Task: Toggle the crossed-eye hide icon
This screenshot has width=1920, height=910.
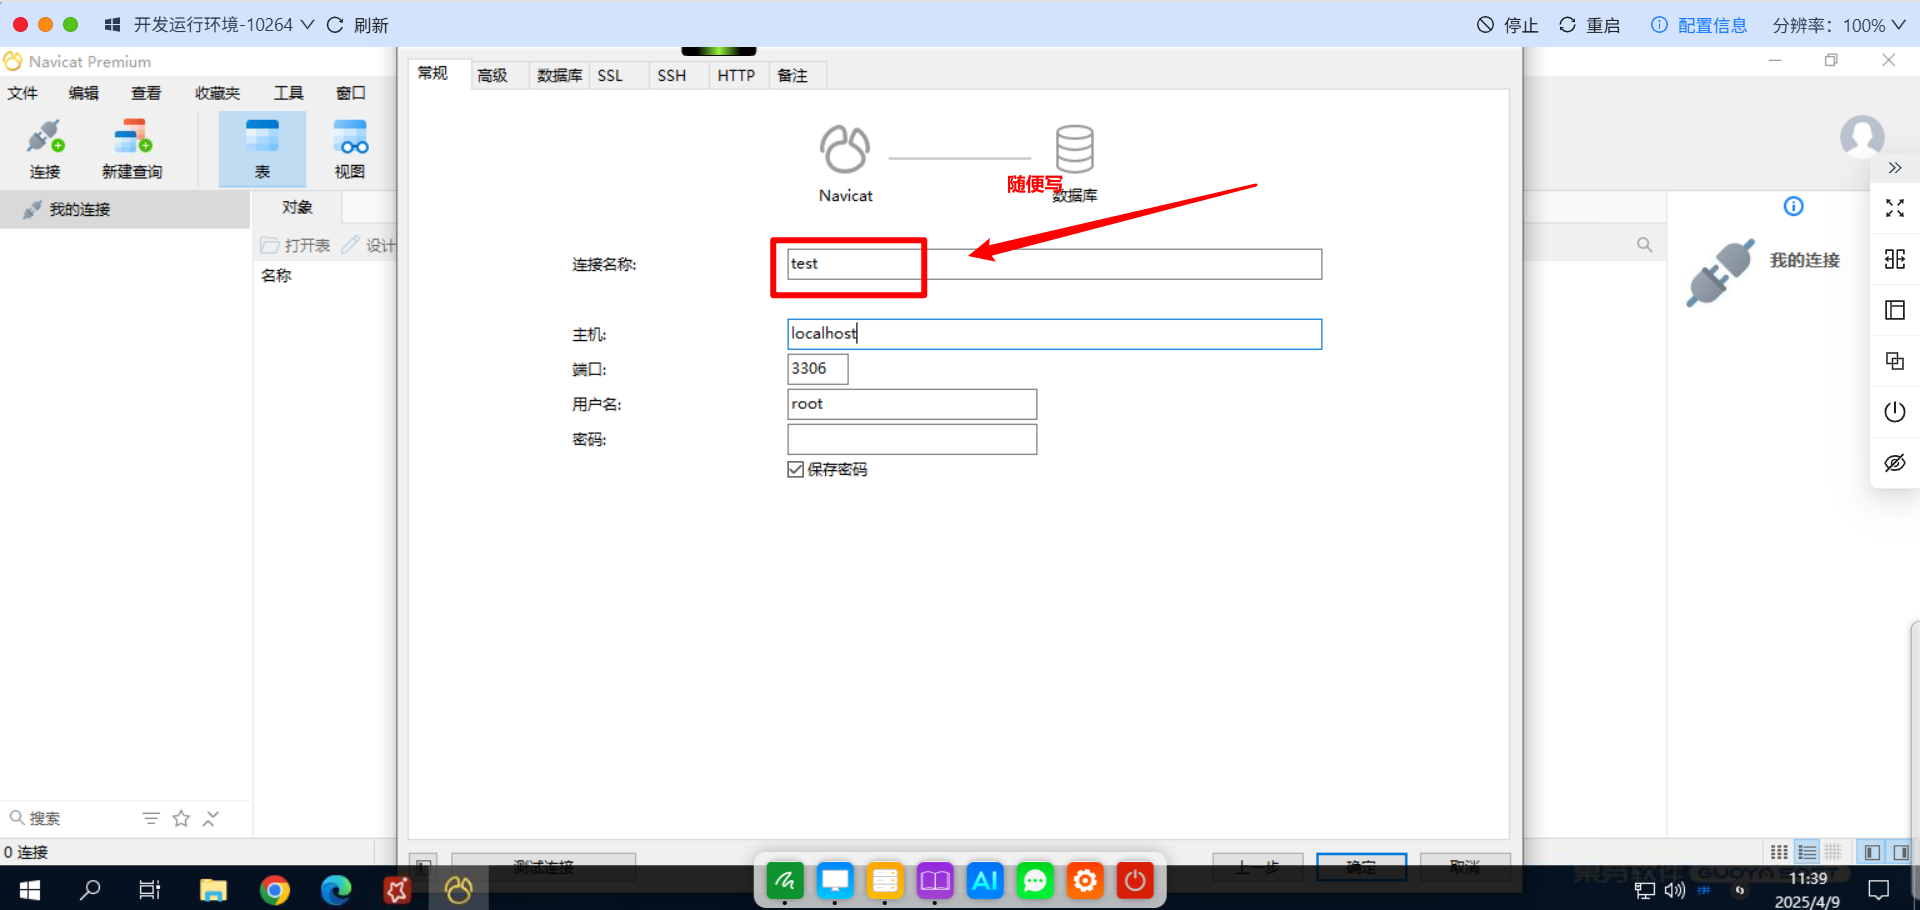Action: (1894, 463)
